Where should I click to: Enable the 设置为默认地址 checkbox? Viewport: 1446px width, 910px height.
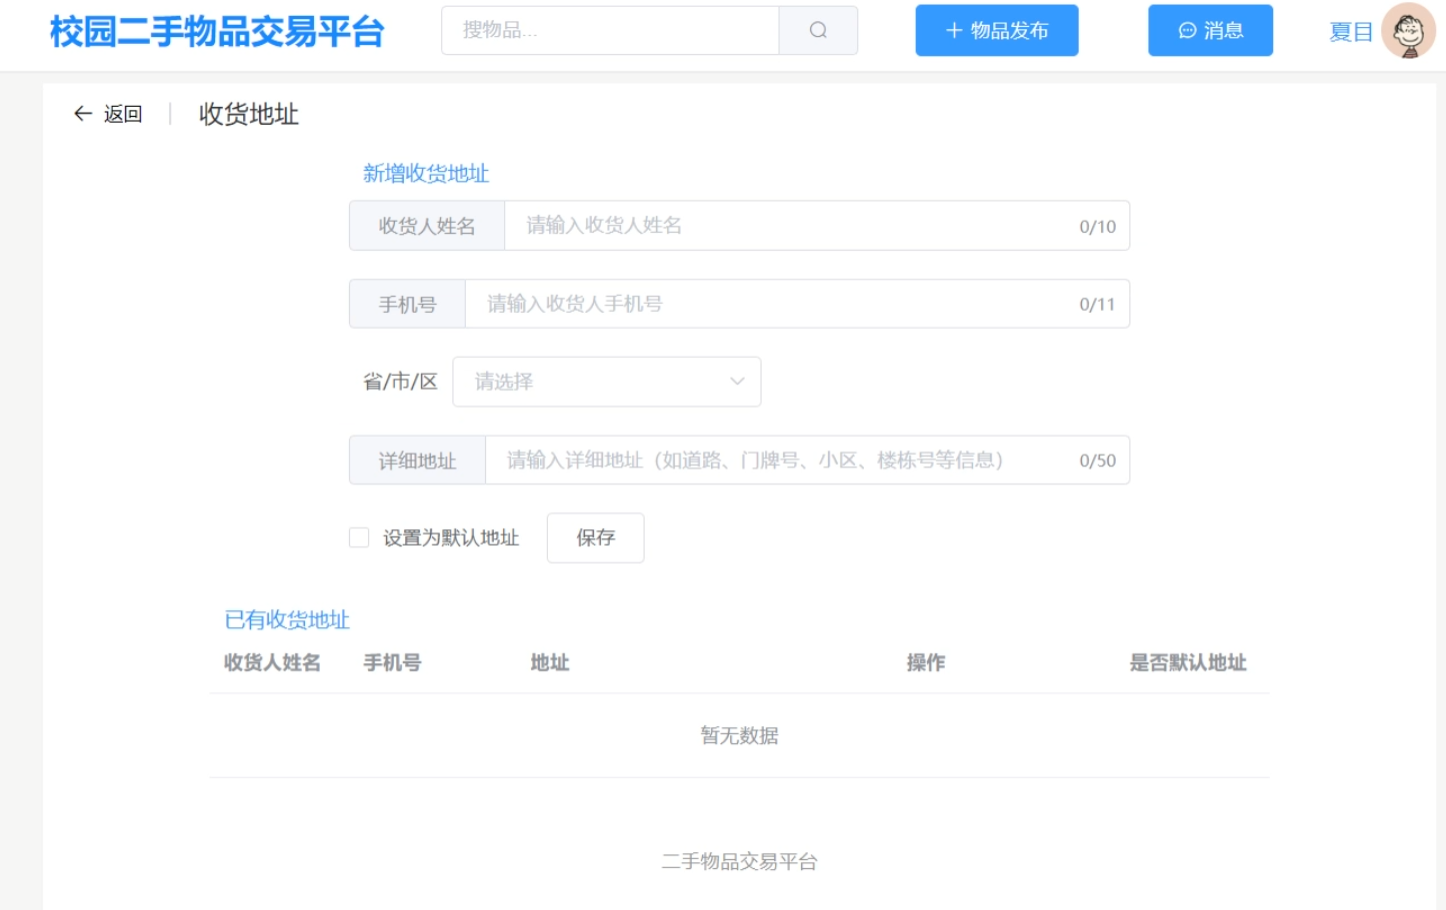point(358,537)
